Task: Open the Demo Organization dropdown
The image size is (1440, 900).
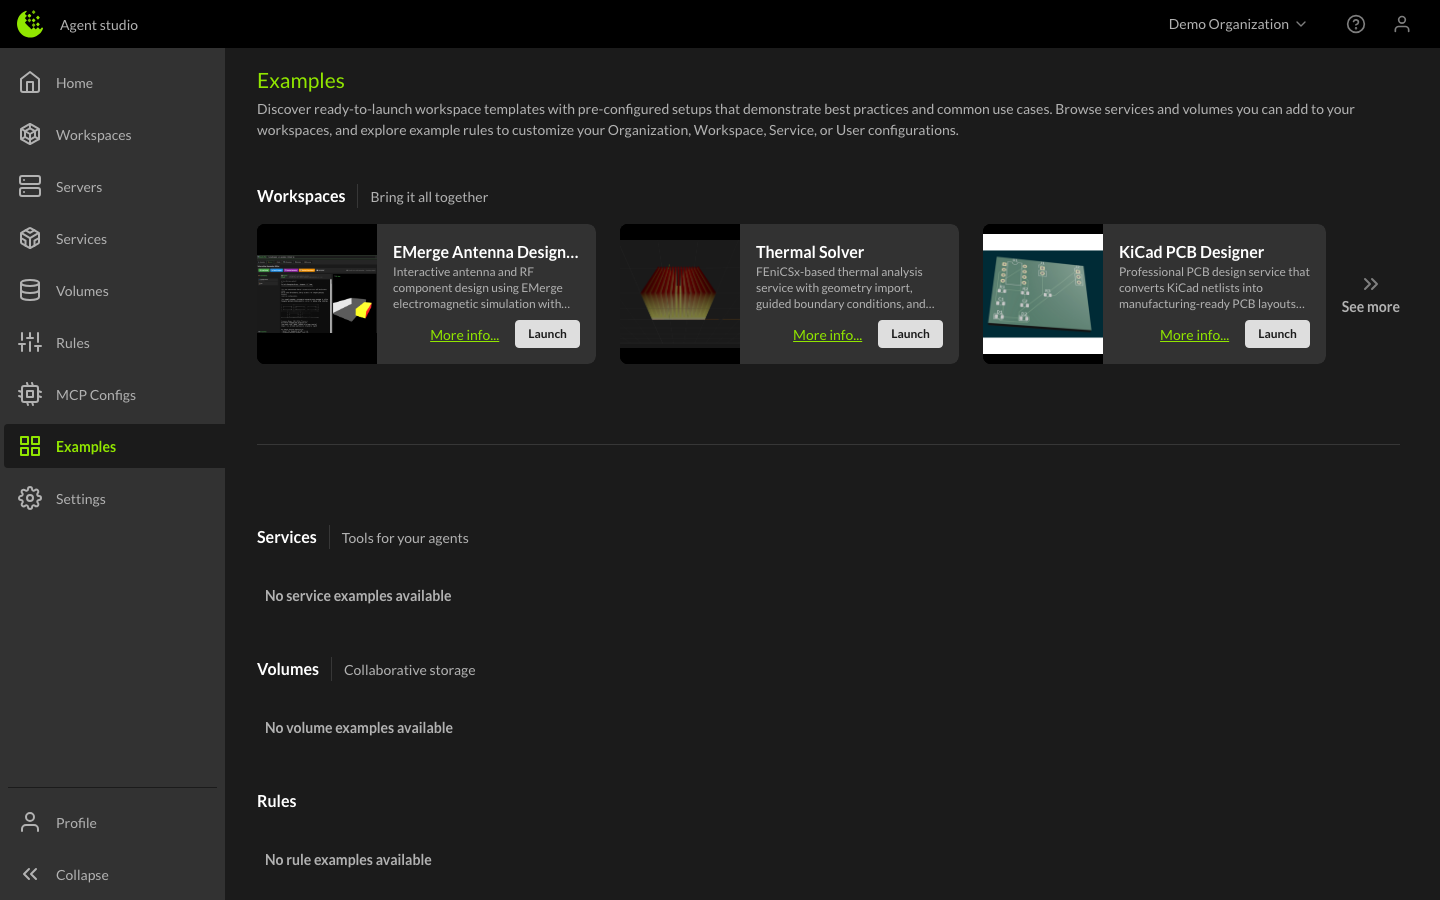Action: click(1237, 23)
